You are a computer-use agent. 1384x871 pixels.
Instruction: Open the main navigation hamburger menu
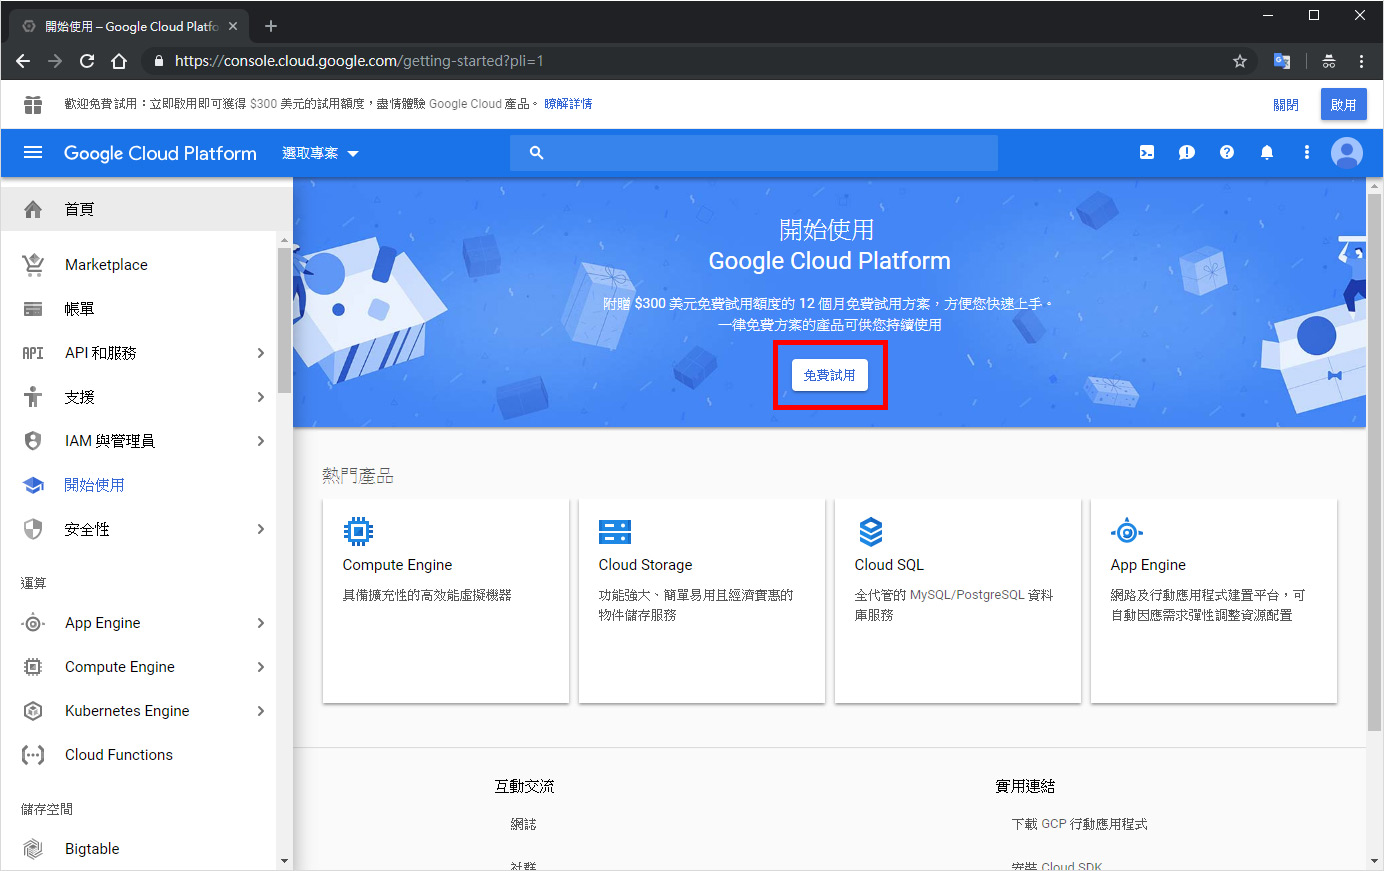pyautogui.click(x=33, y=152)
